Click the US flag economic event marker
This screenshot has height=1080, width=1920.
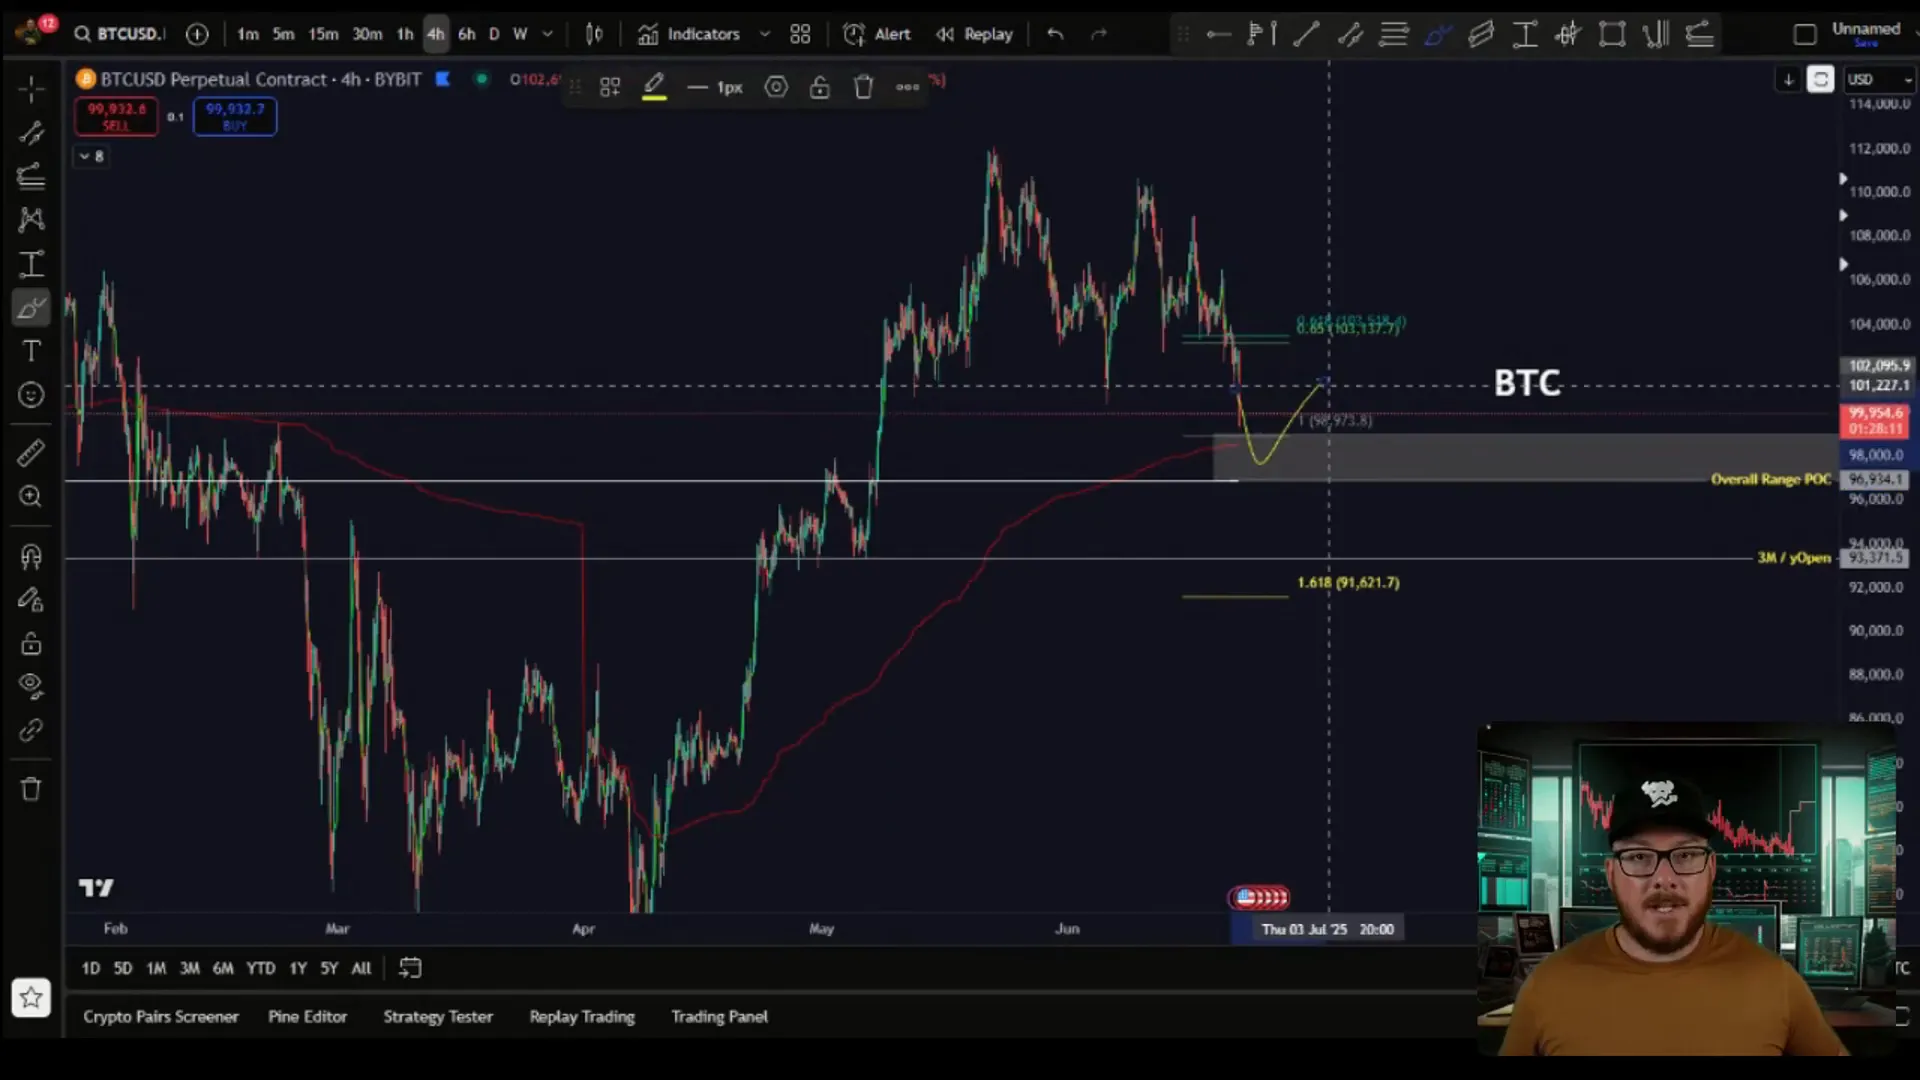[x=1246, y=897]
